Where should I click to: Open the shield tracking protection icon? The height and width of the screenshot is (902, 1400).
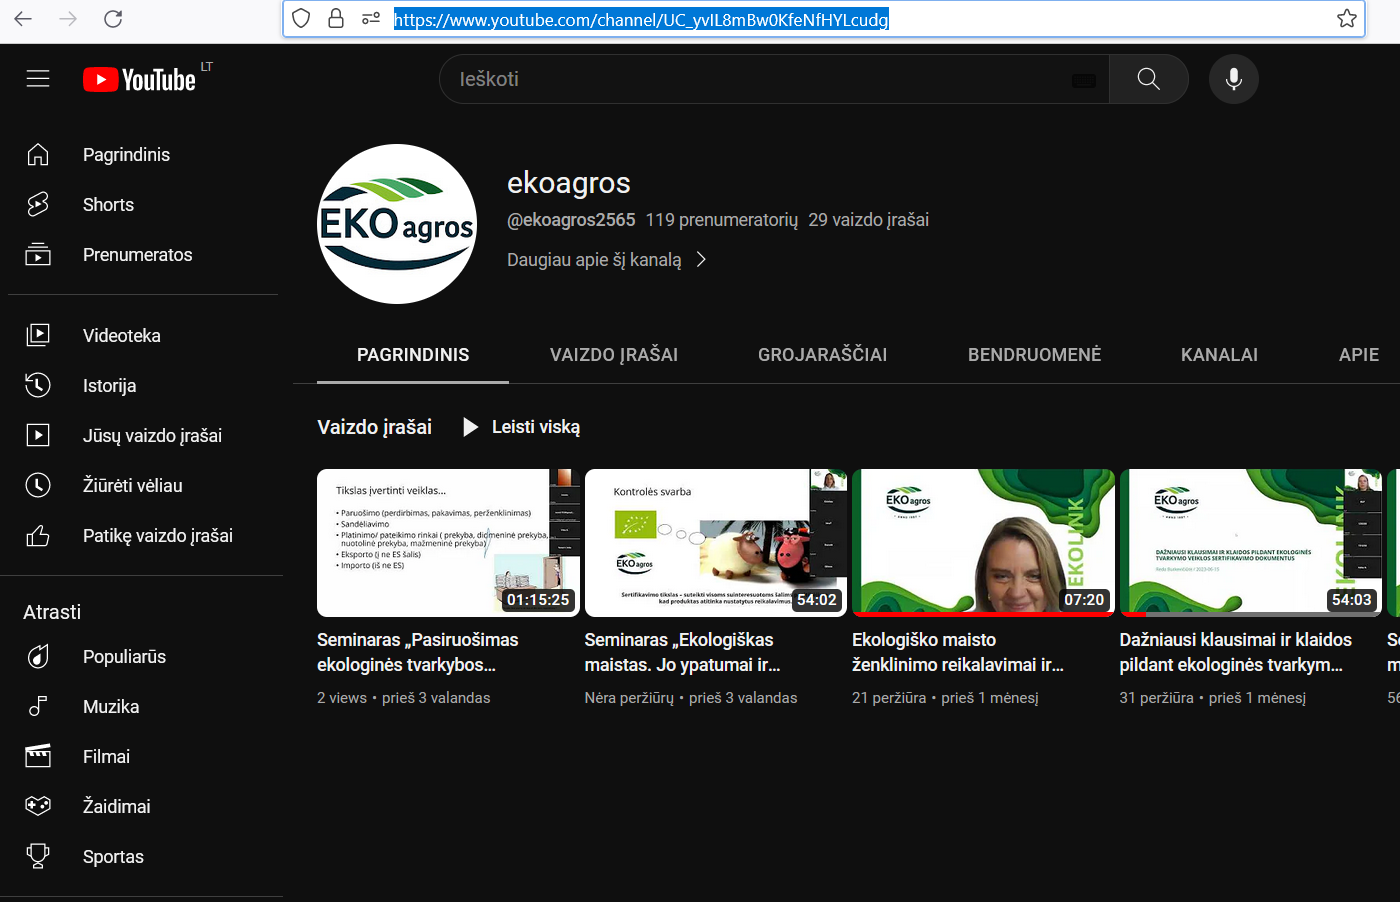301,18
